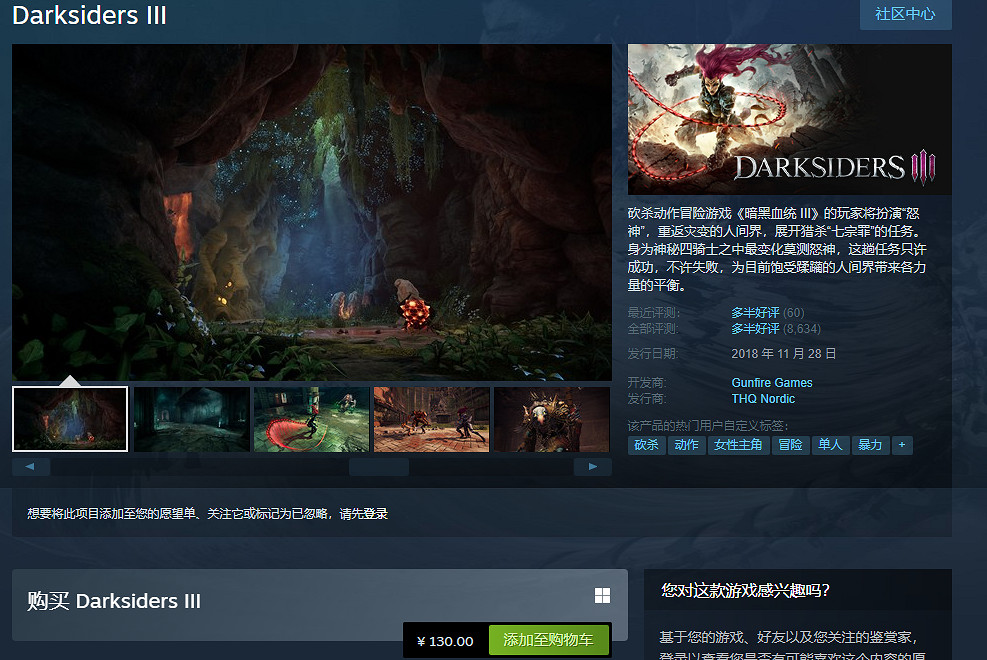Viewport: 987px width, 660px height.
Task: Select the second dark corridor thumbnail
Action: coord(191,419)
